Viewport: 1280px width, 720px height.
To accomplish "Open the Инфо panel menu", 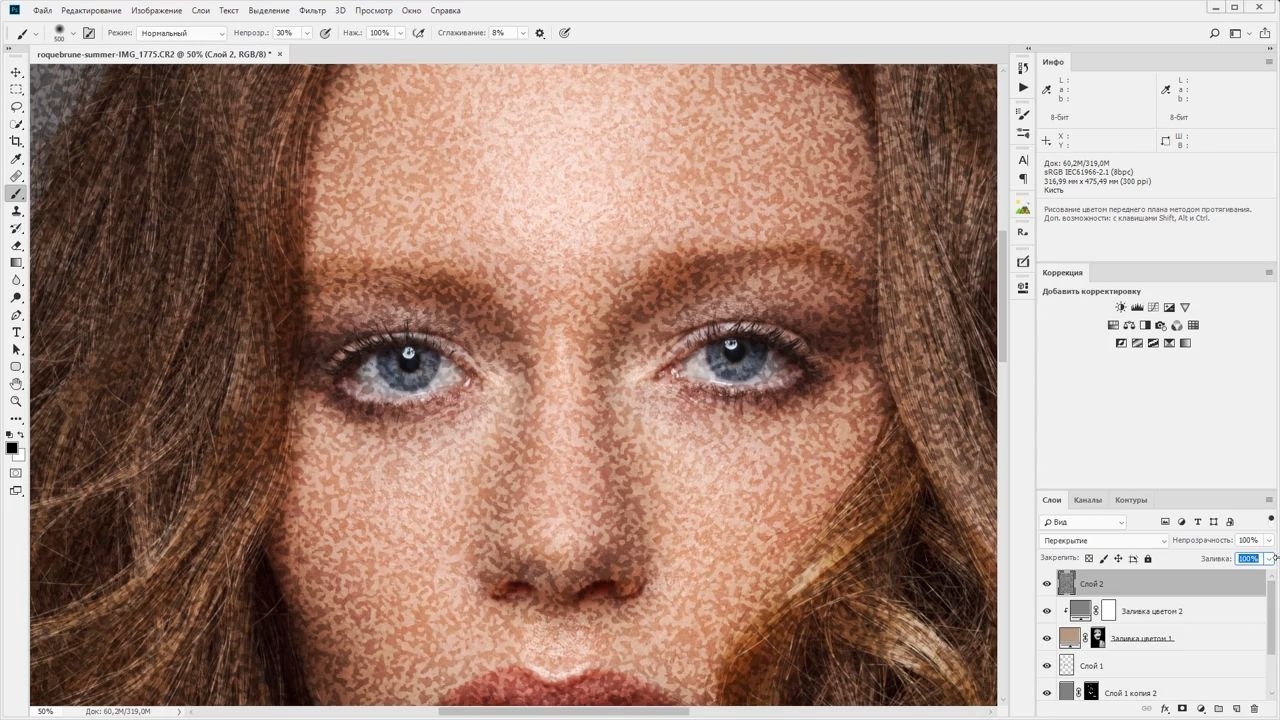I will point(1269,62).
